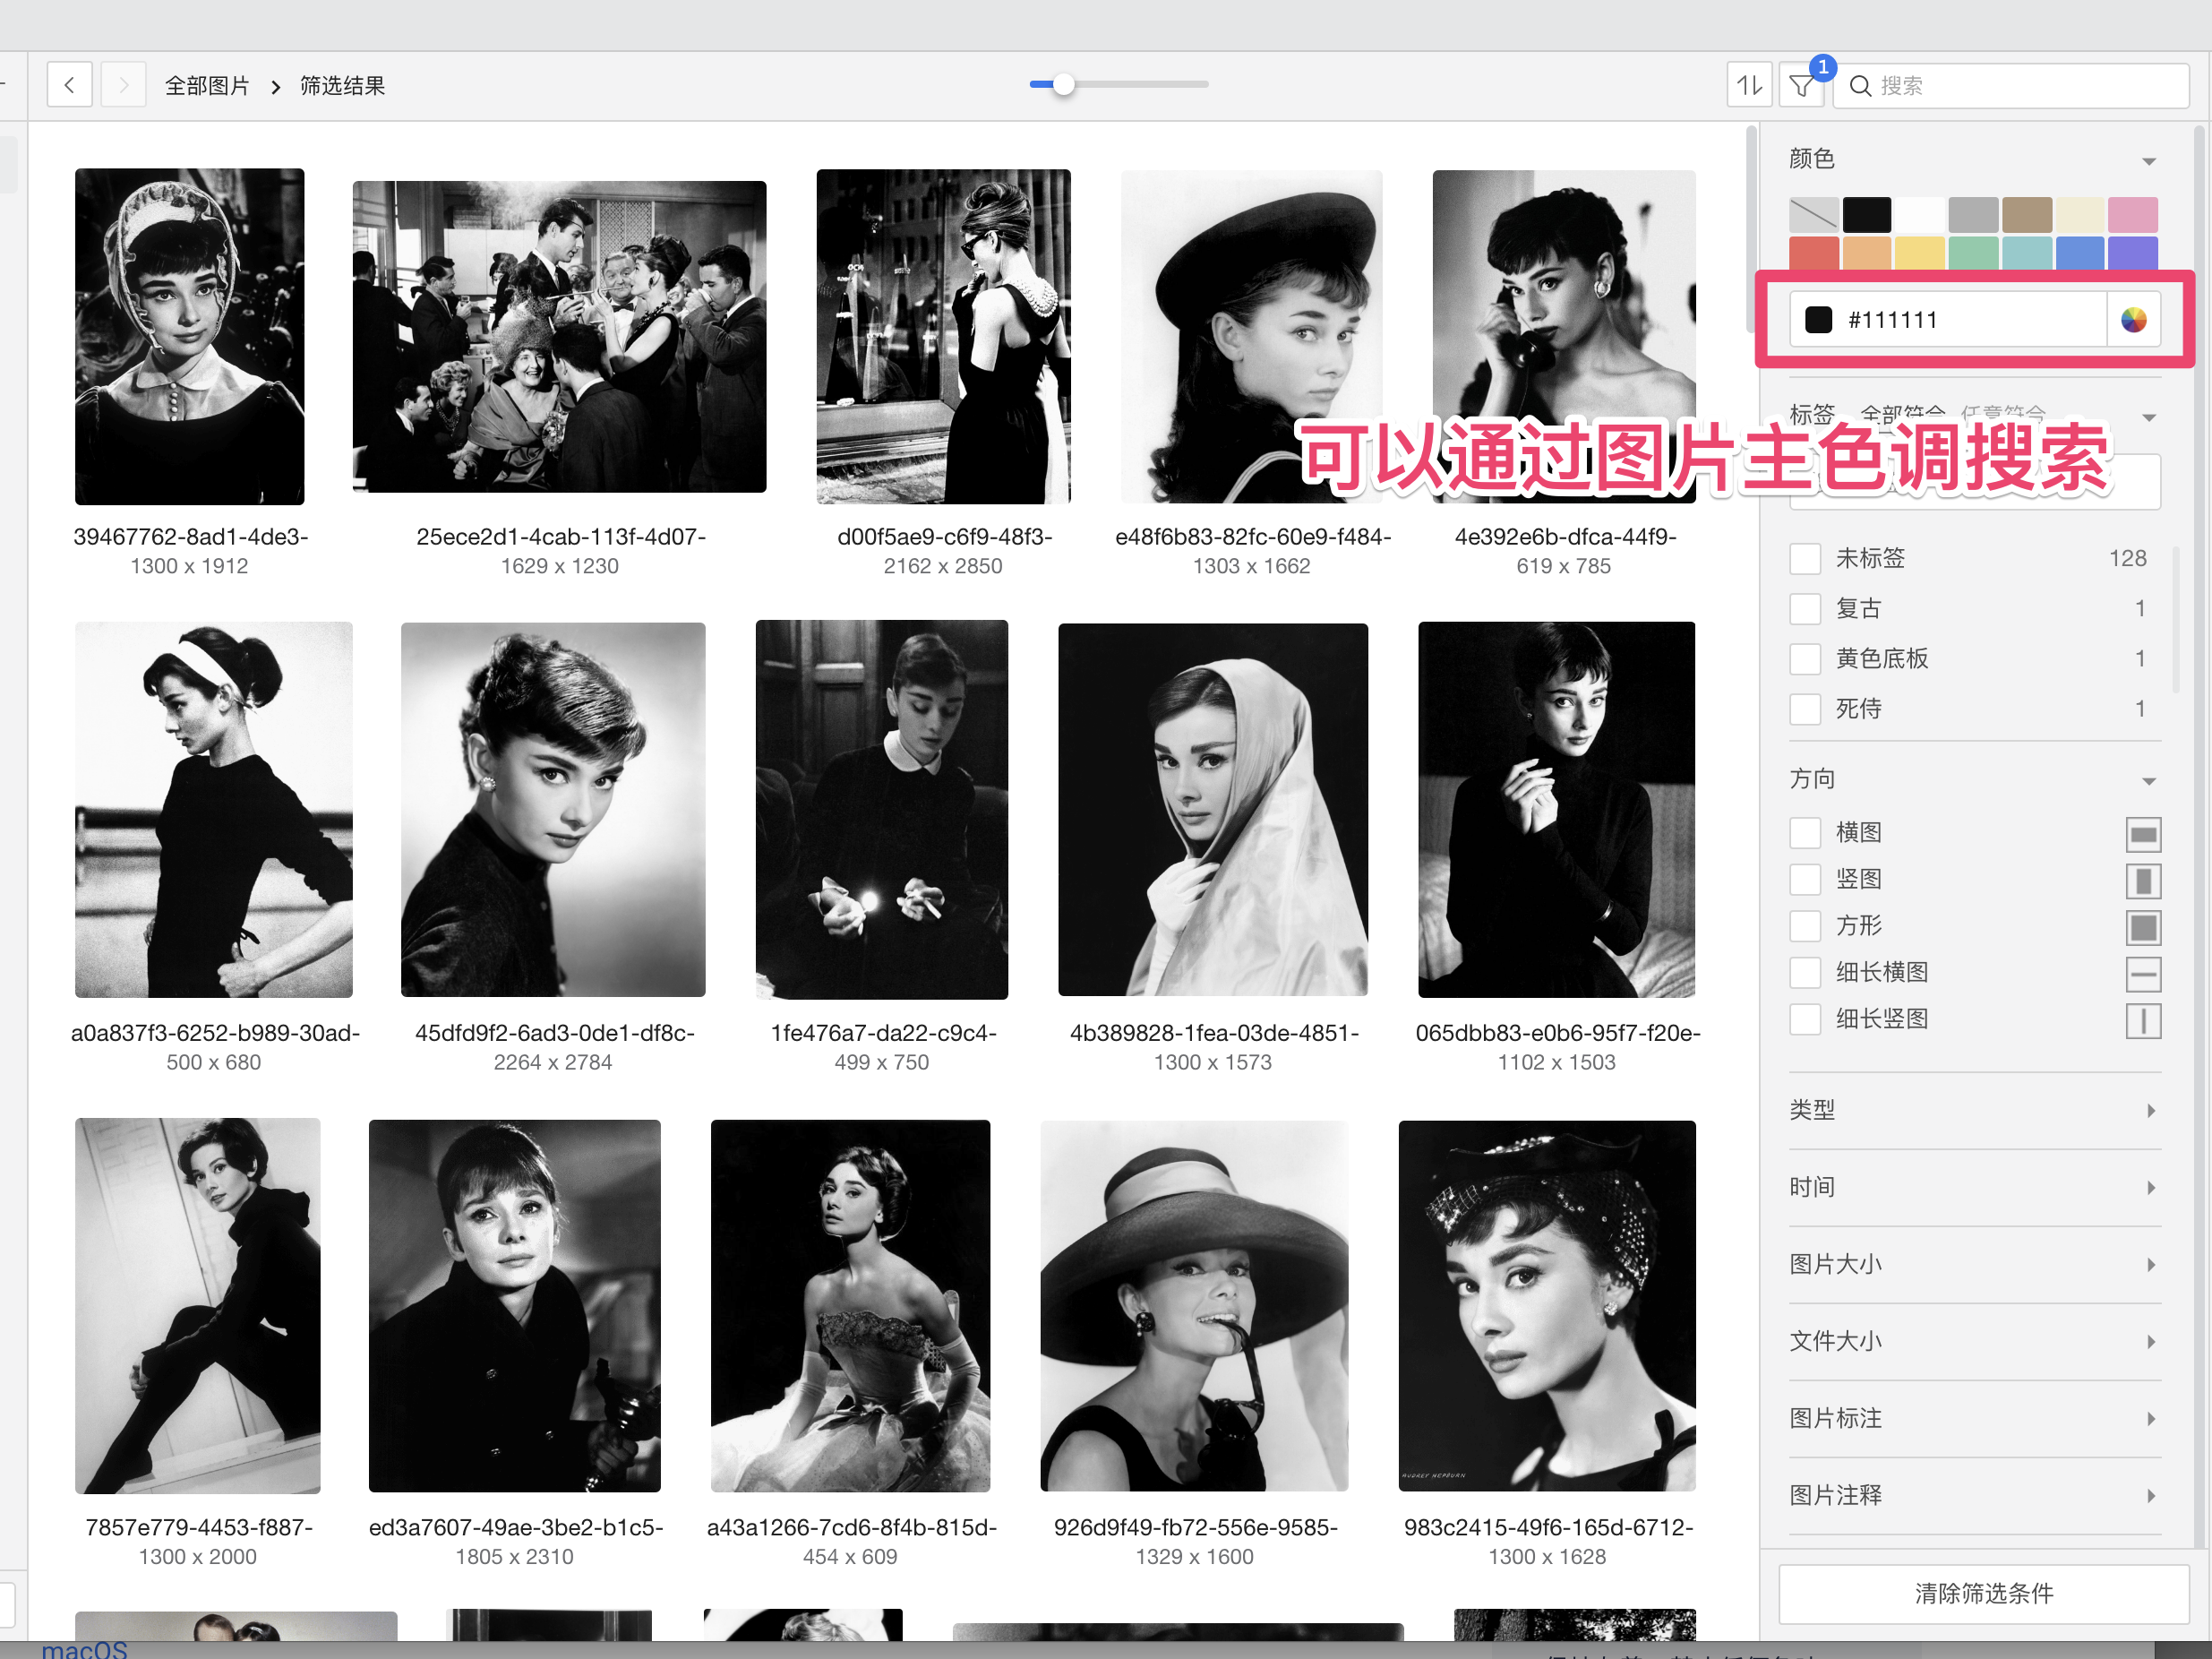
Task: Enable the 复古 tag checkbox
Action: point(1805,609)
